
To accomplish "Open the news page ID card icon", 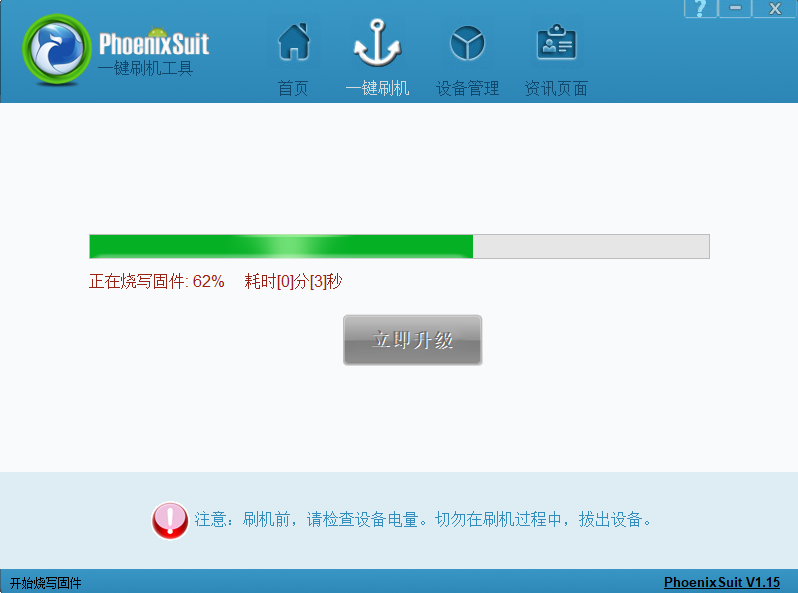I will point(556,43).
